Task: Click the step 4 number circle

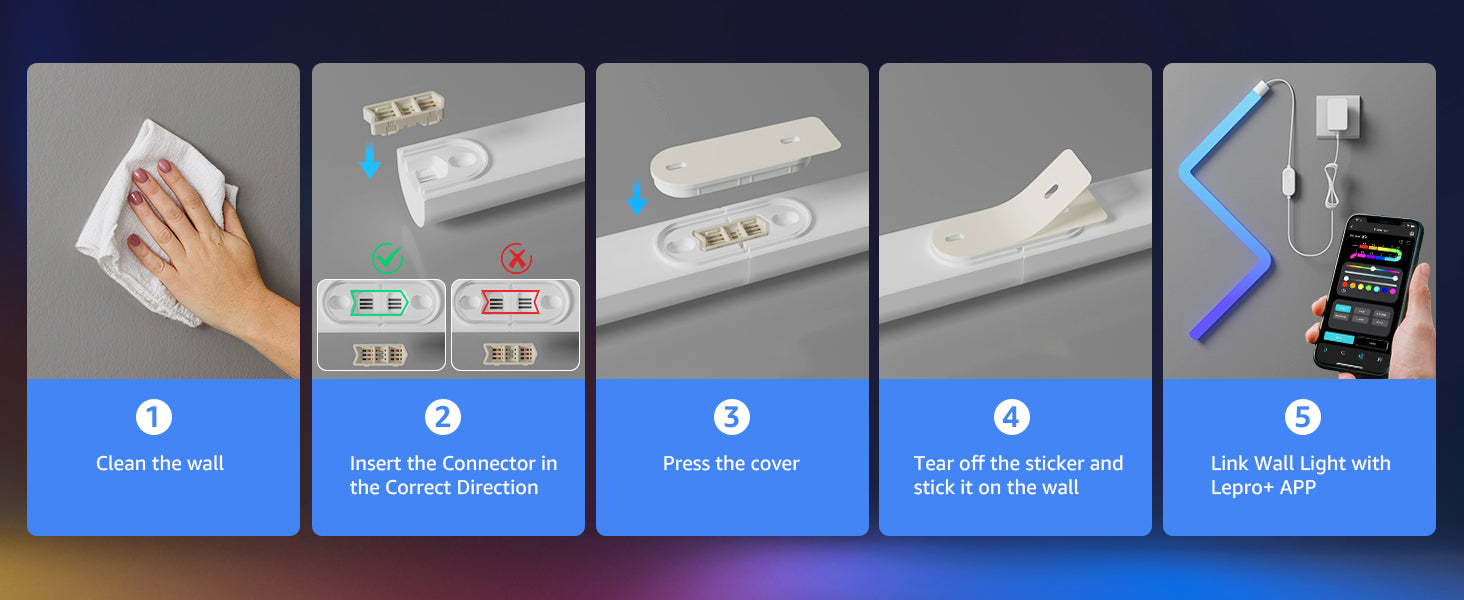Action: click(1011, 417)
